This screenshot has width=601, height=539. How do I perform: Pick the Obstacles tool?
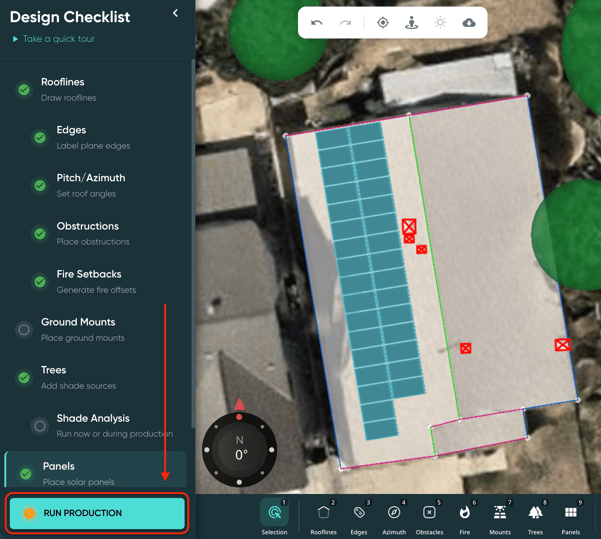click(x=429, y=515)
